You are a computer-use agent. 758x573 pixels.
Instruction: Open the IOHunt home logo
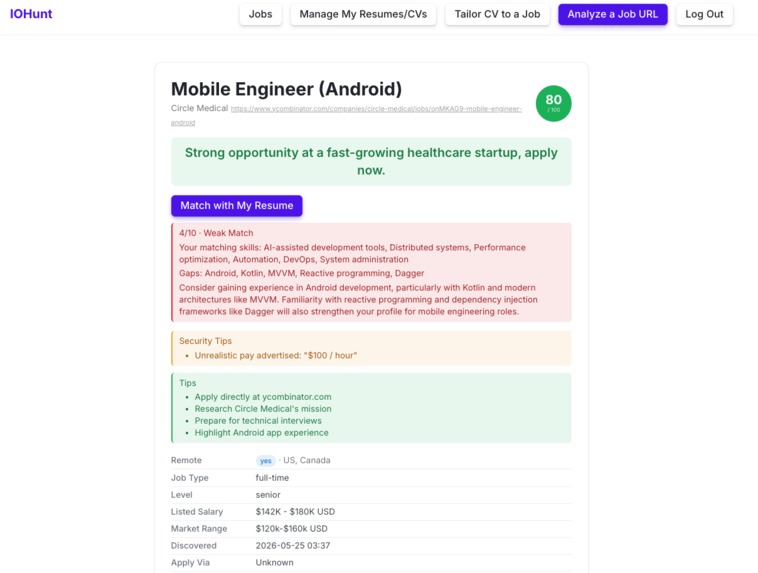coord(31,14)
